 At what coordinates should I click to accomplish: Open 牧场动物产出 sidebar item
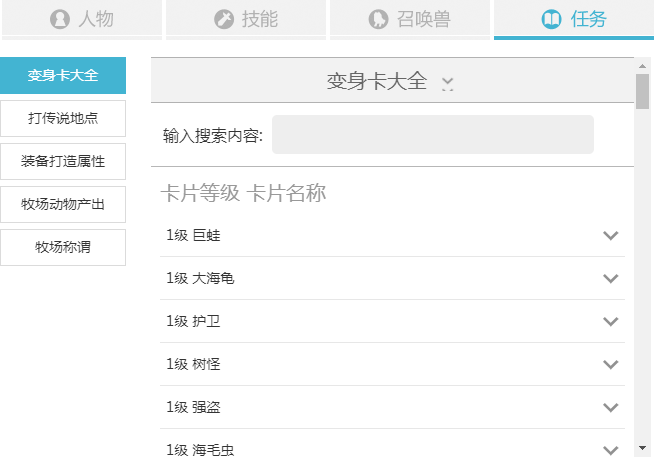[x=63, y=205]
